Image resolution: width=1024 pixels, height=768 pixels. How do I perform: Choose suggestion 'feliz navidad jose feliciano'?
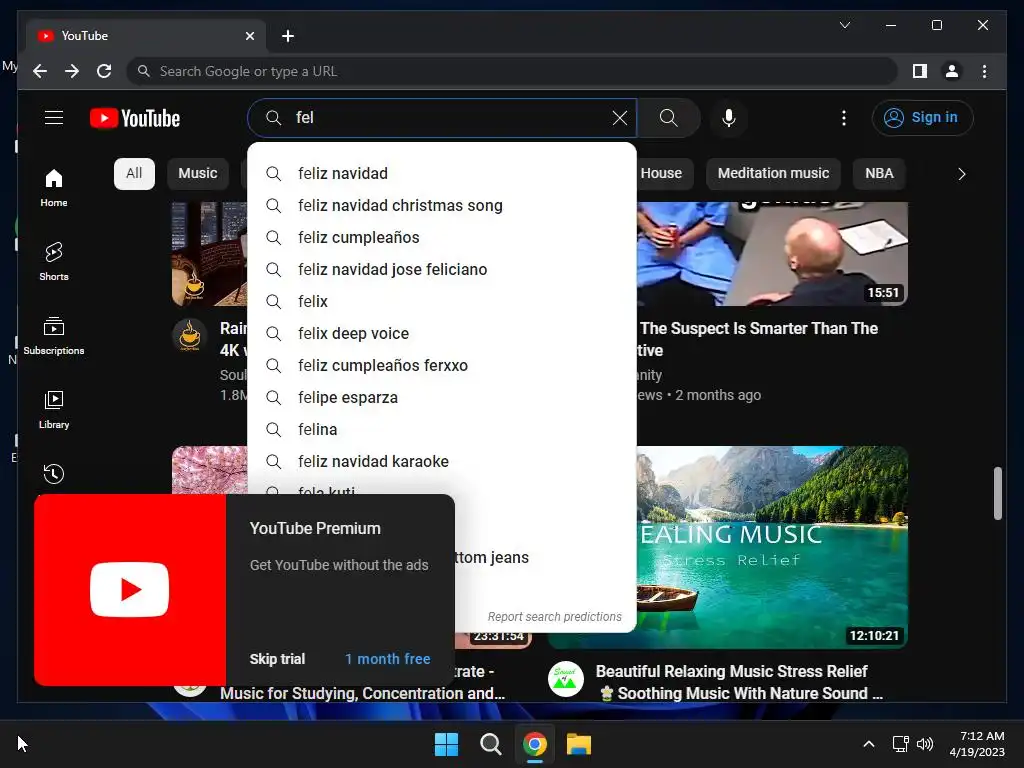point(441,269)
